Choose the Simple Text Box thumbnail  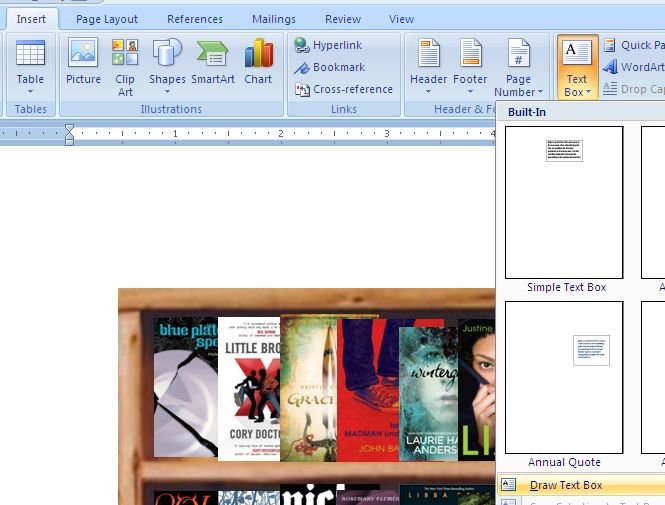coord(564,202)
